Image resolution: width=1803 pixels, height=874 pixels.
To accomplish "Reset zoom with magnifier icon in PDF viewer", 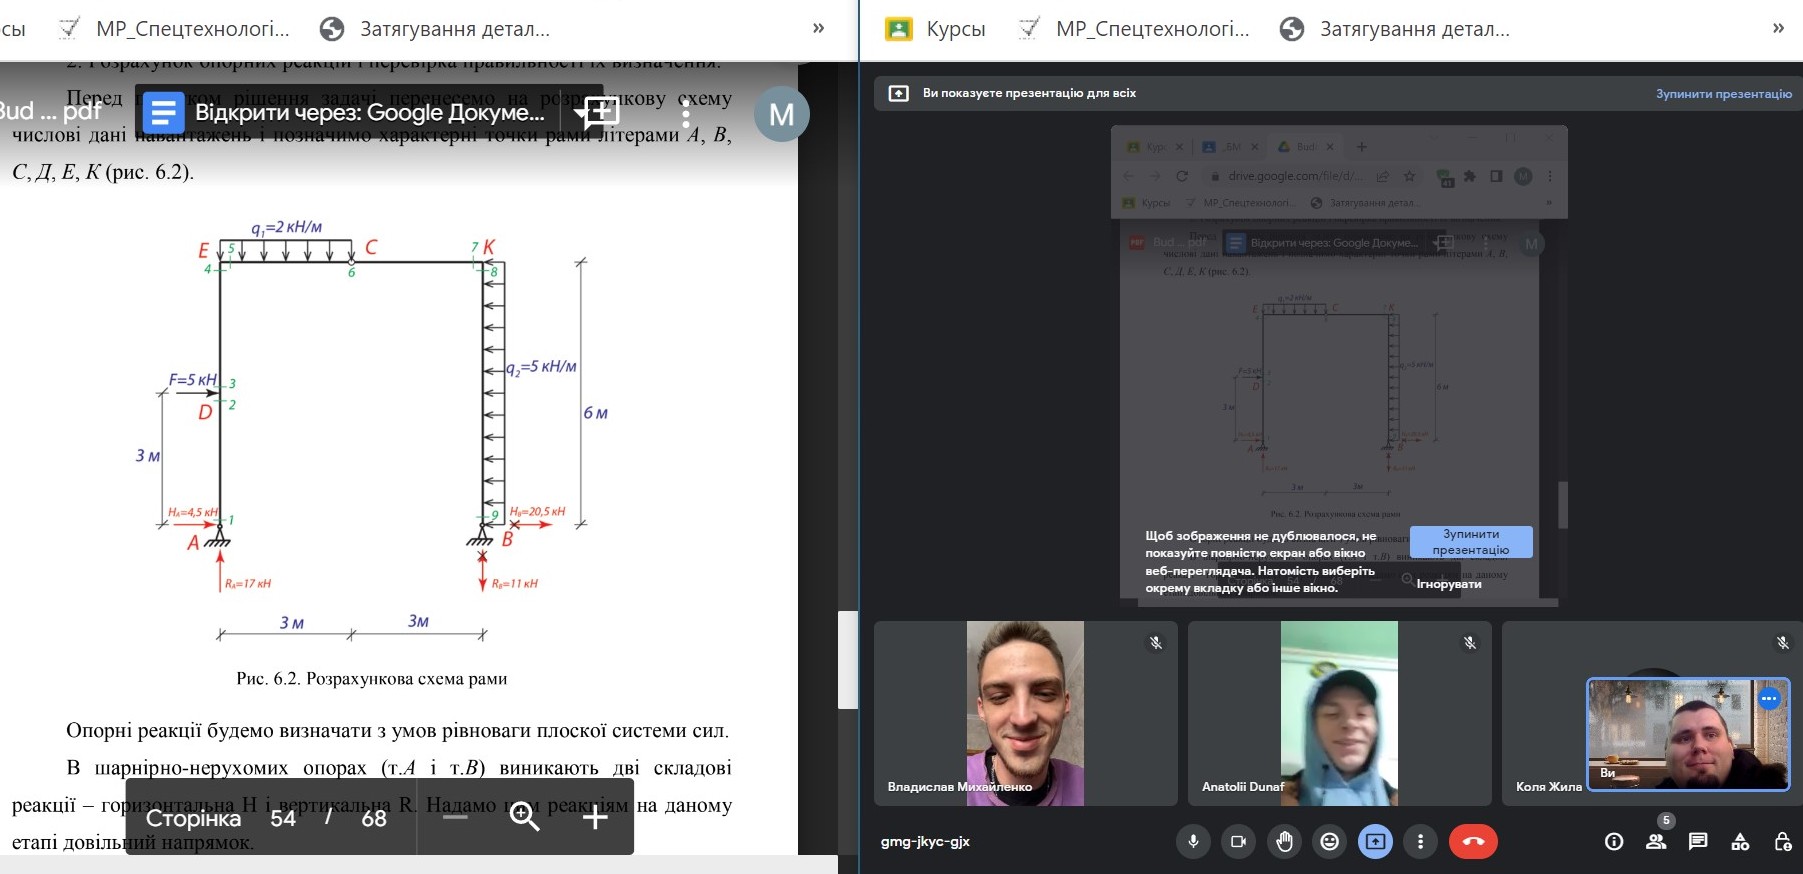I will point(524,818).
